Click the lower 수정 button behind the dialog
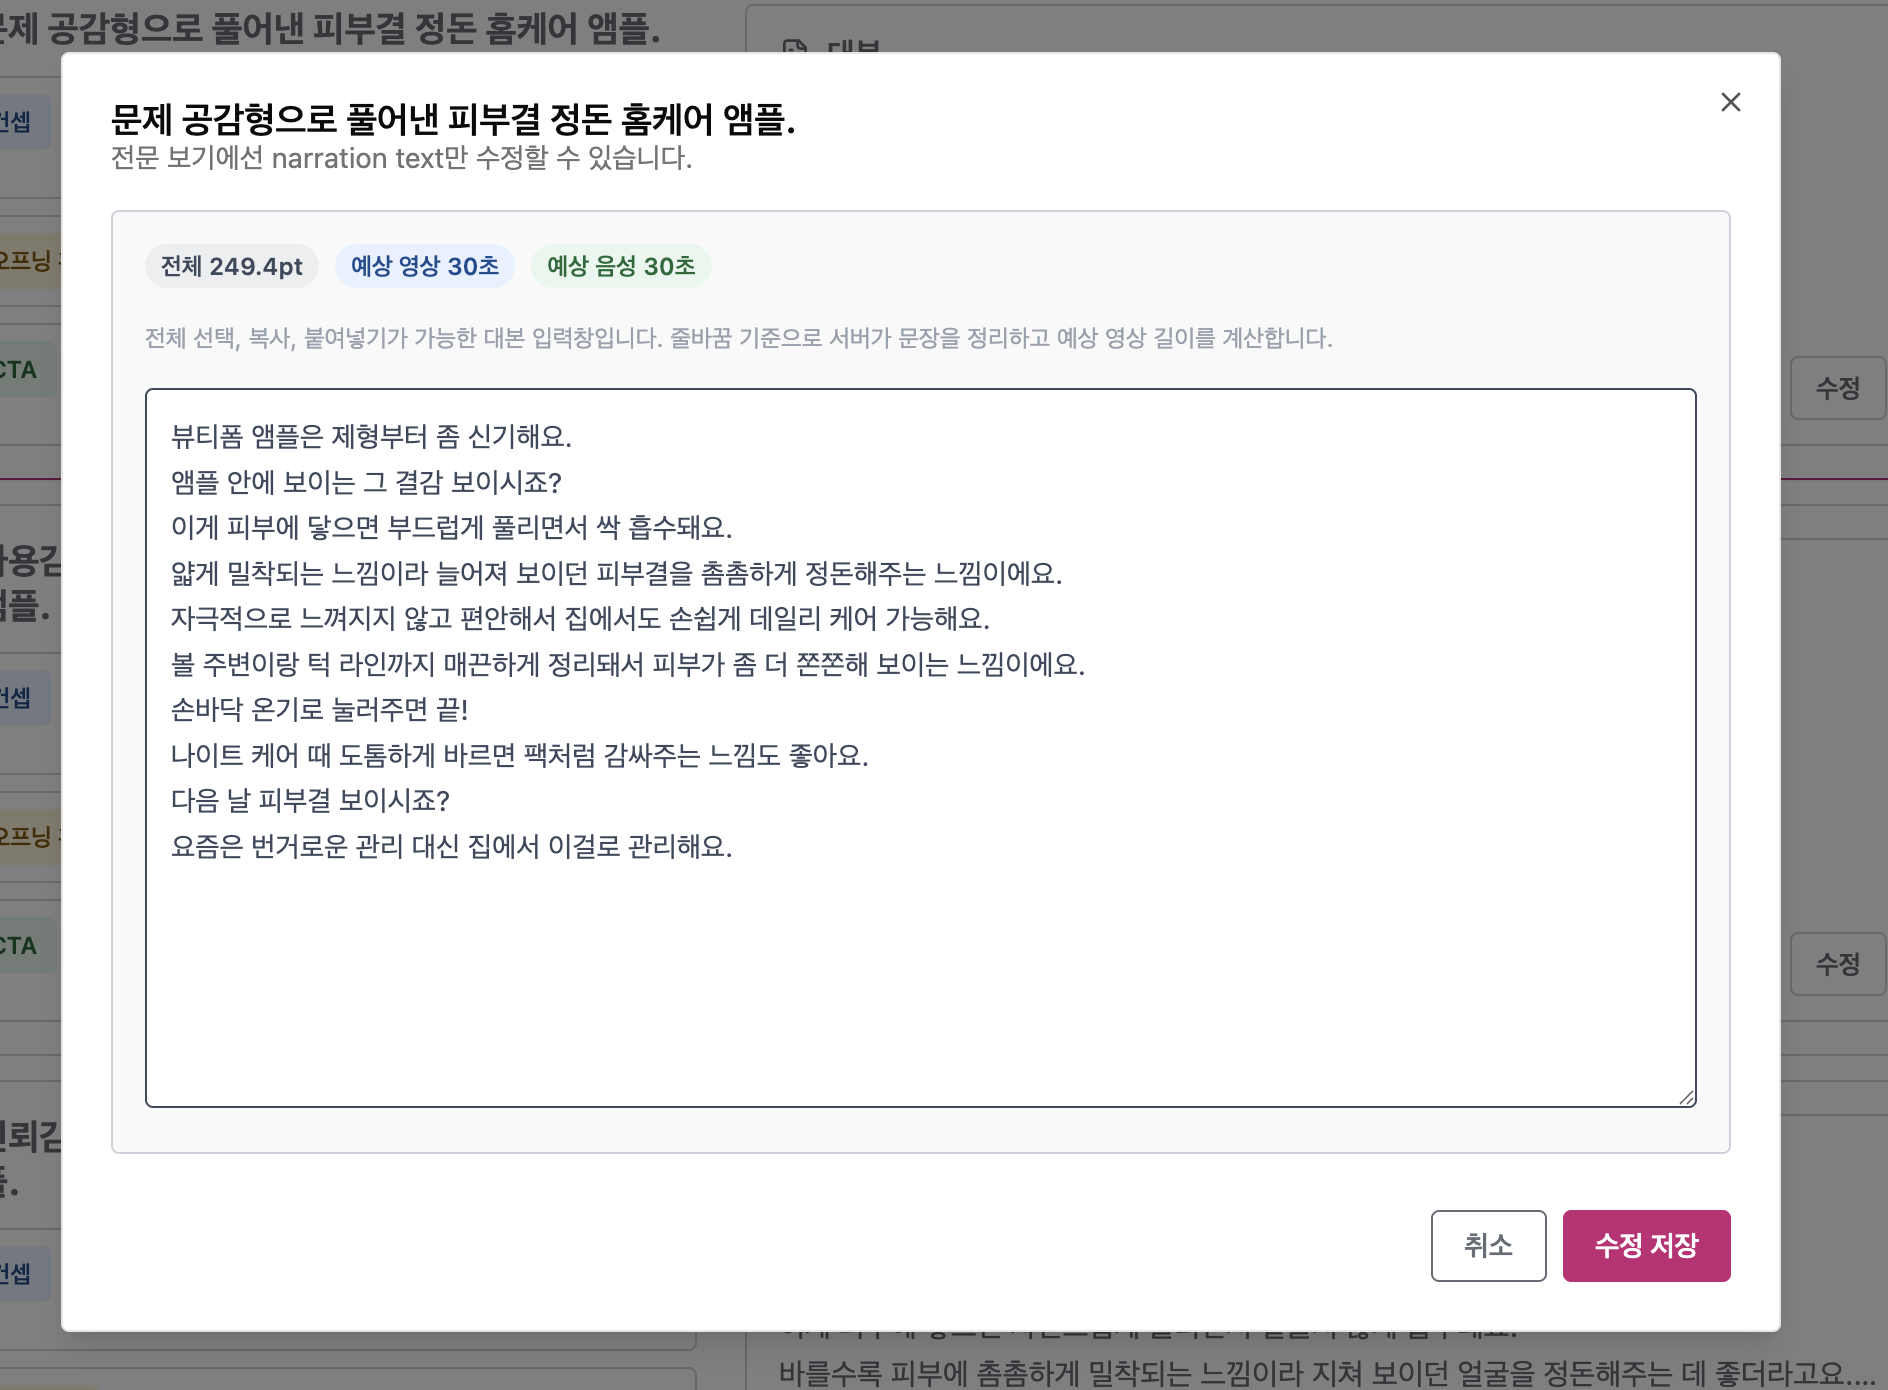 (1837, 964)
